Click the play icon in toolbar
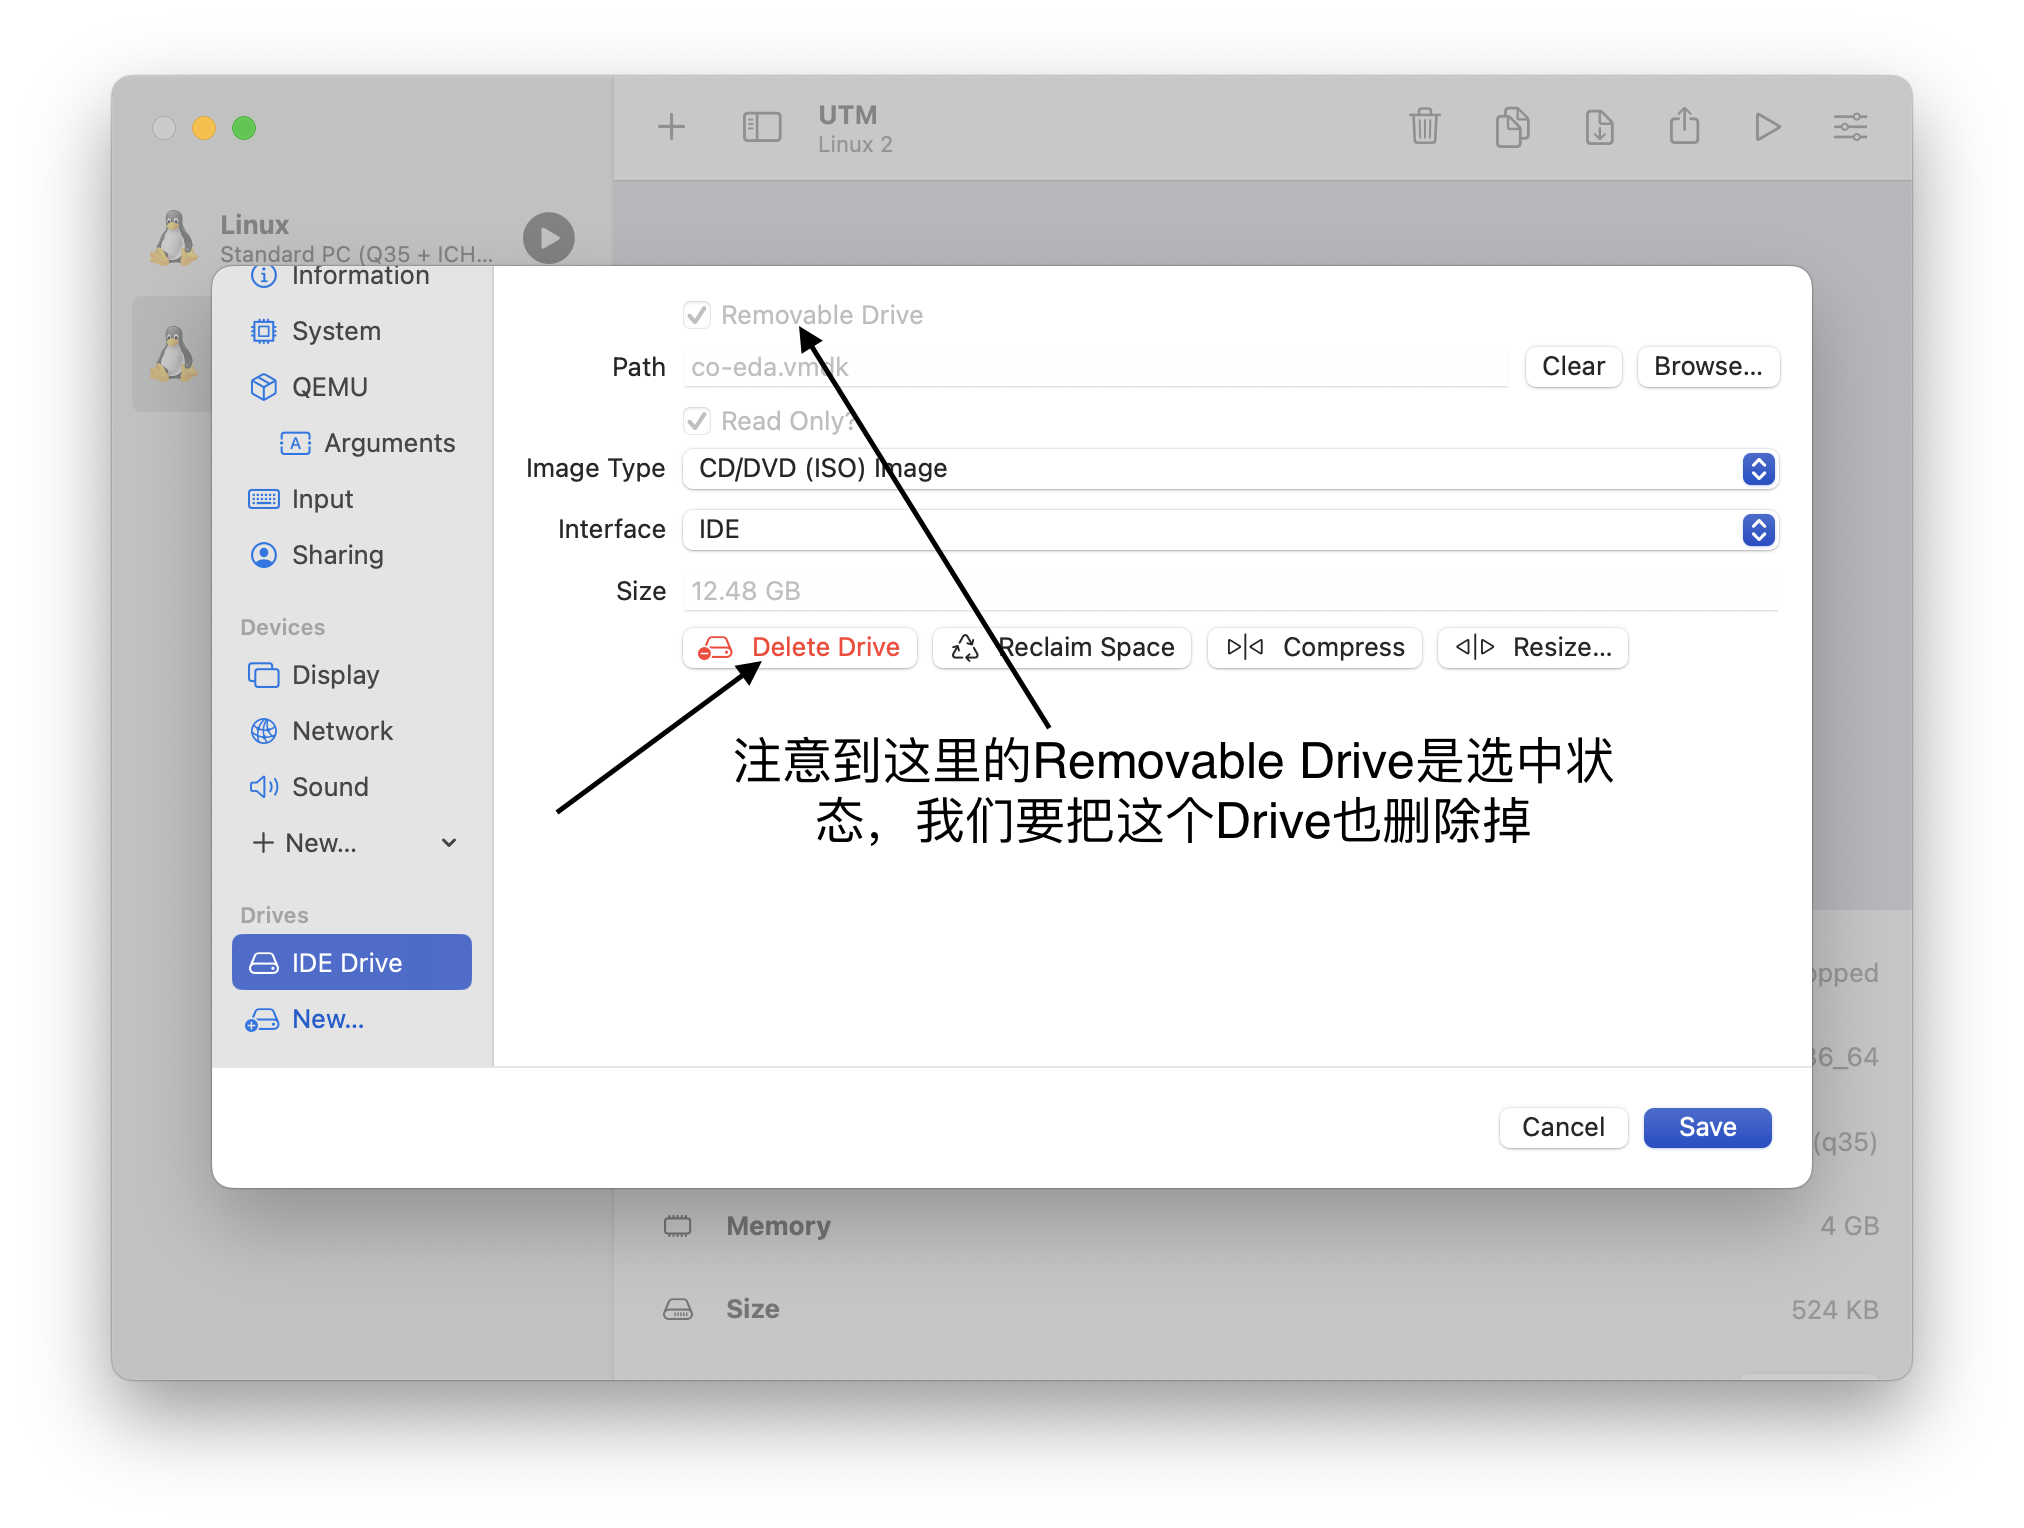The width and height of the screenshot is (2024, 1528). pos(1767,127)
